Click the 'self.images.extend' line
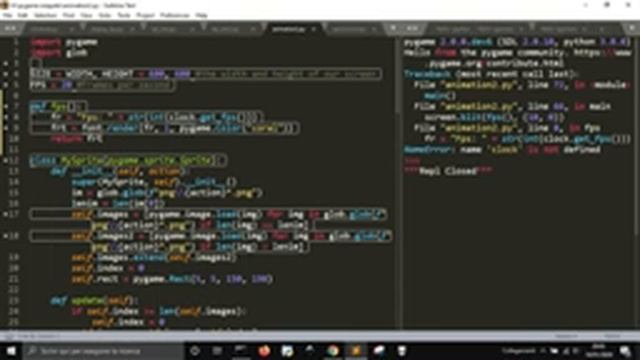 [154, 258]
